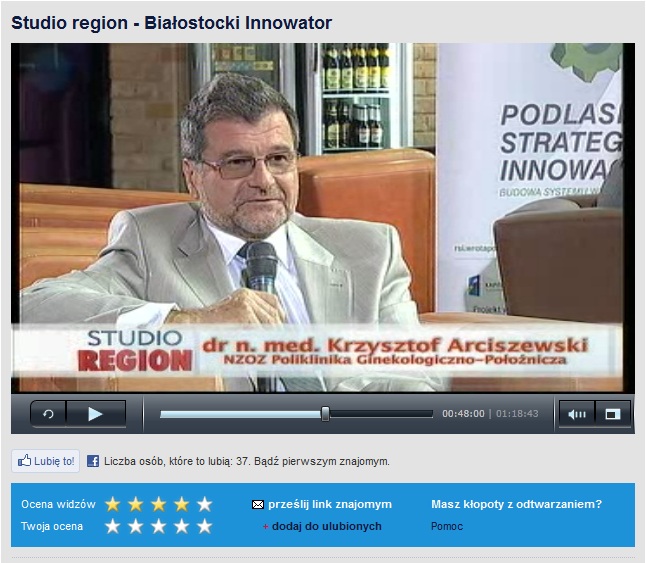Screen dimensions: 646x563
Task: Click the text Masz kłopoty z odtwarzaniem?
Action: click(517, 504)
